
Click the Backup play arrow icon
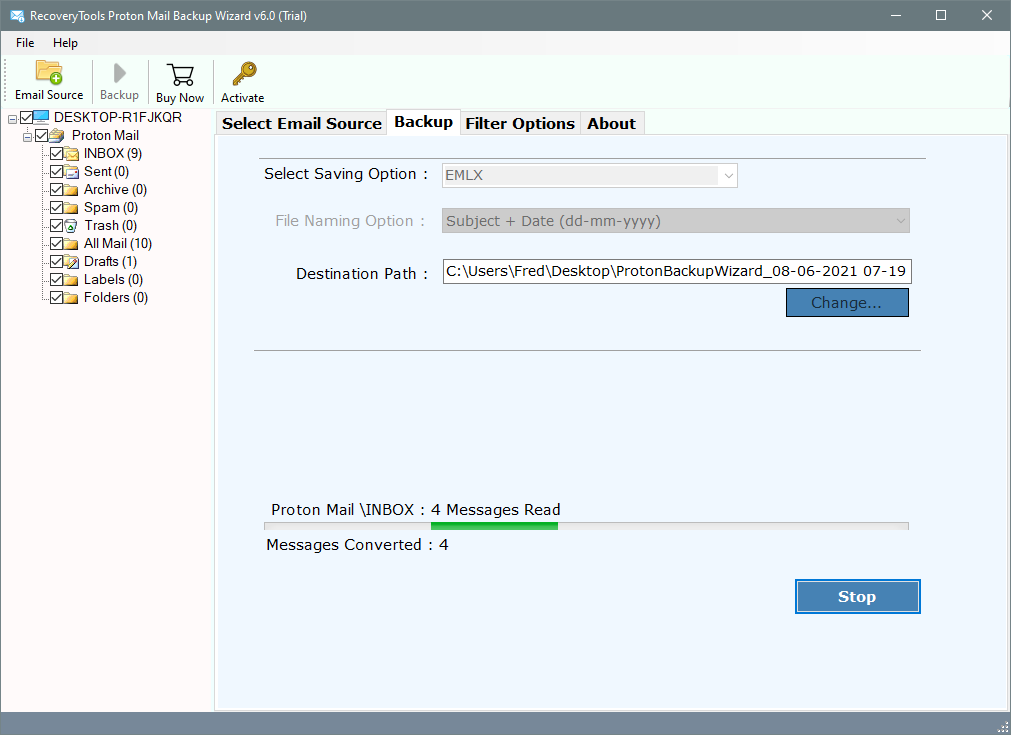coord(119,73)
